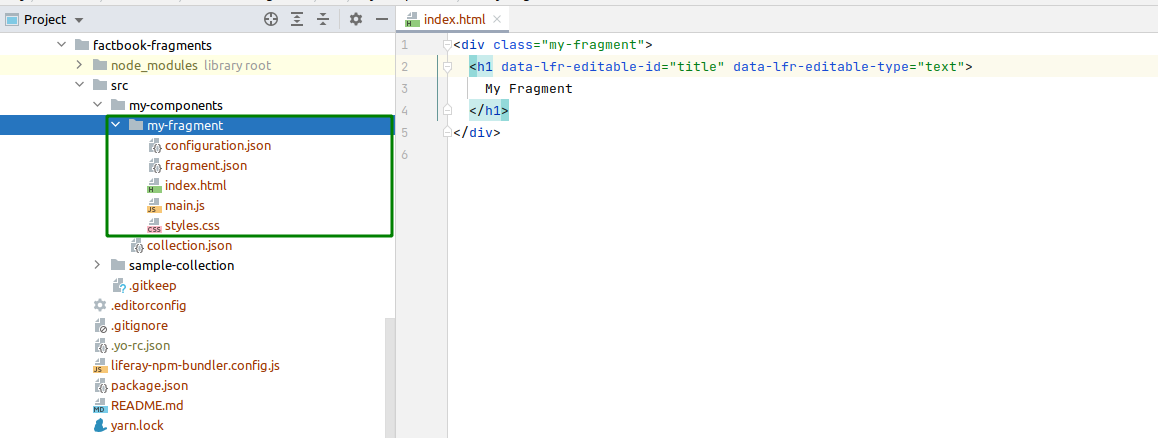The width and height of the screenshot is (1158, 438).
Task: Select the .yo-rc.json file
Action: pyautogui.click(x=140, y=345)
